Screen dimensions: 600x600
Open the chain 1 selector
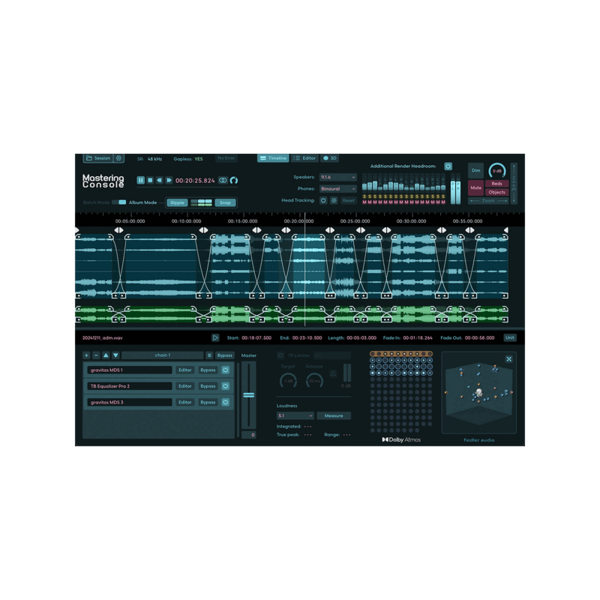163,355
